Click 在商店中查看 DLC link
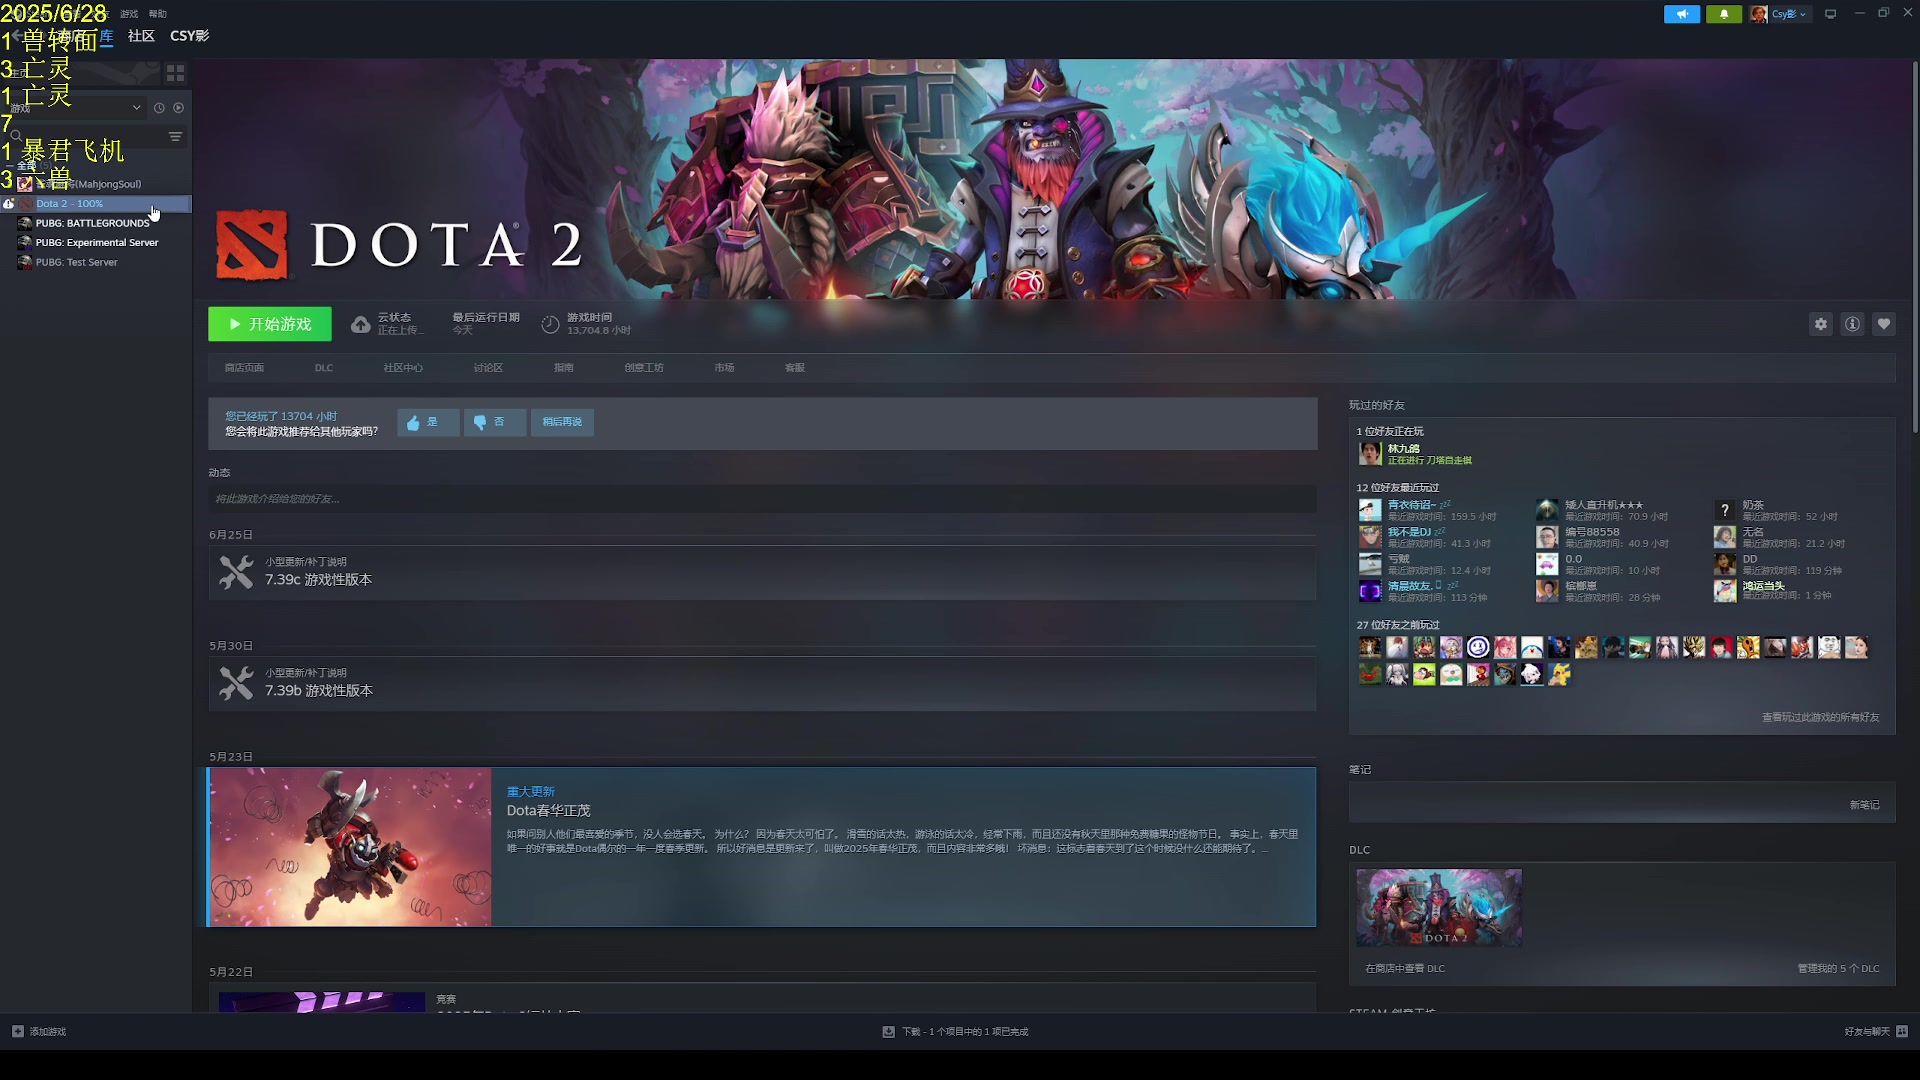 tap(1405, 969)
